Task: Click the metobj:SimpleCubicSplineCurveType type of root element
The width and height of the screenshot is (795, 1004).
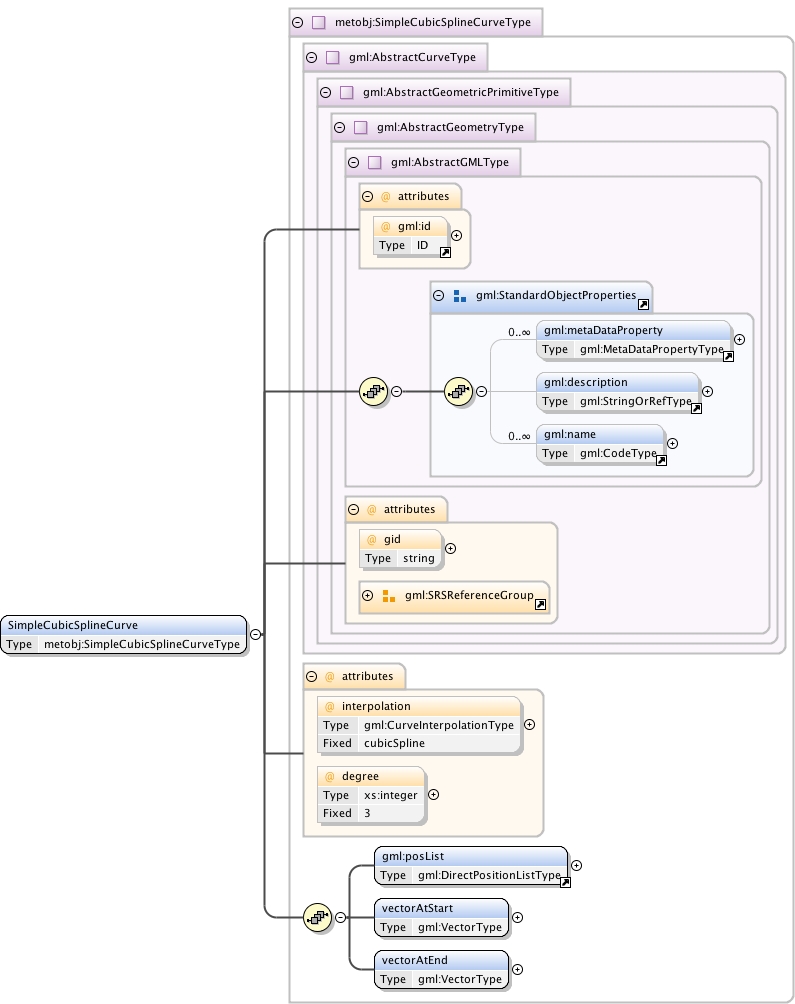Action: tap(142, 644)
